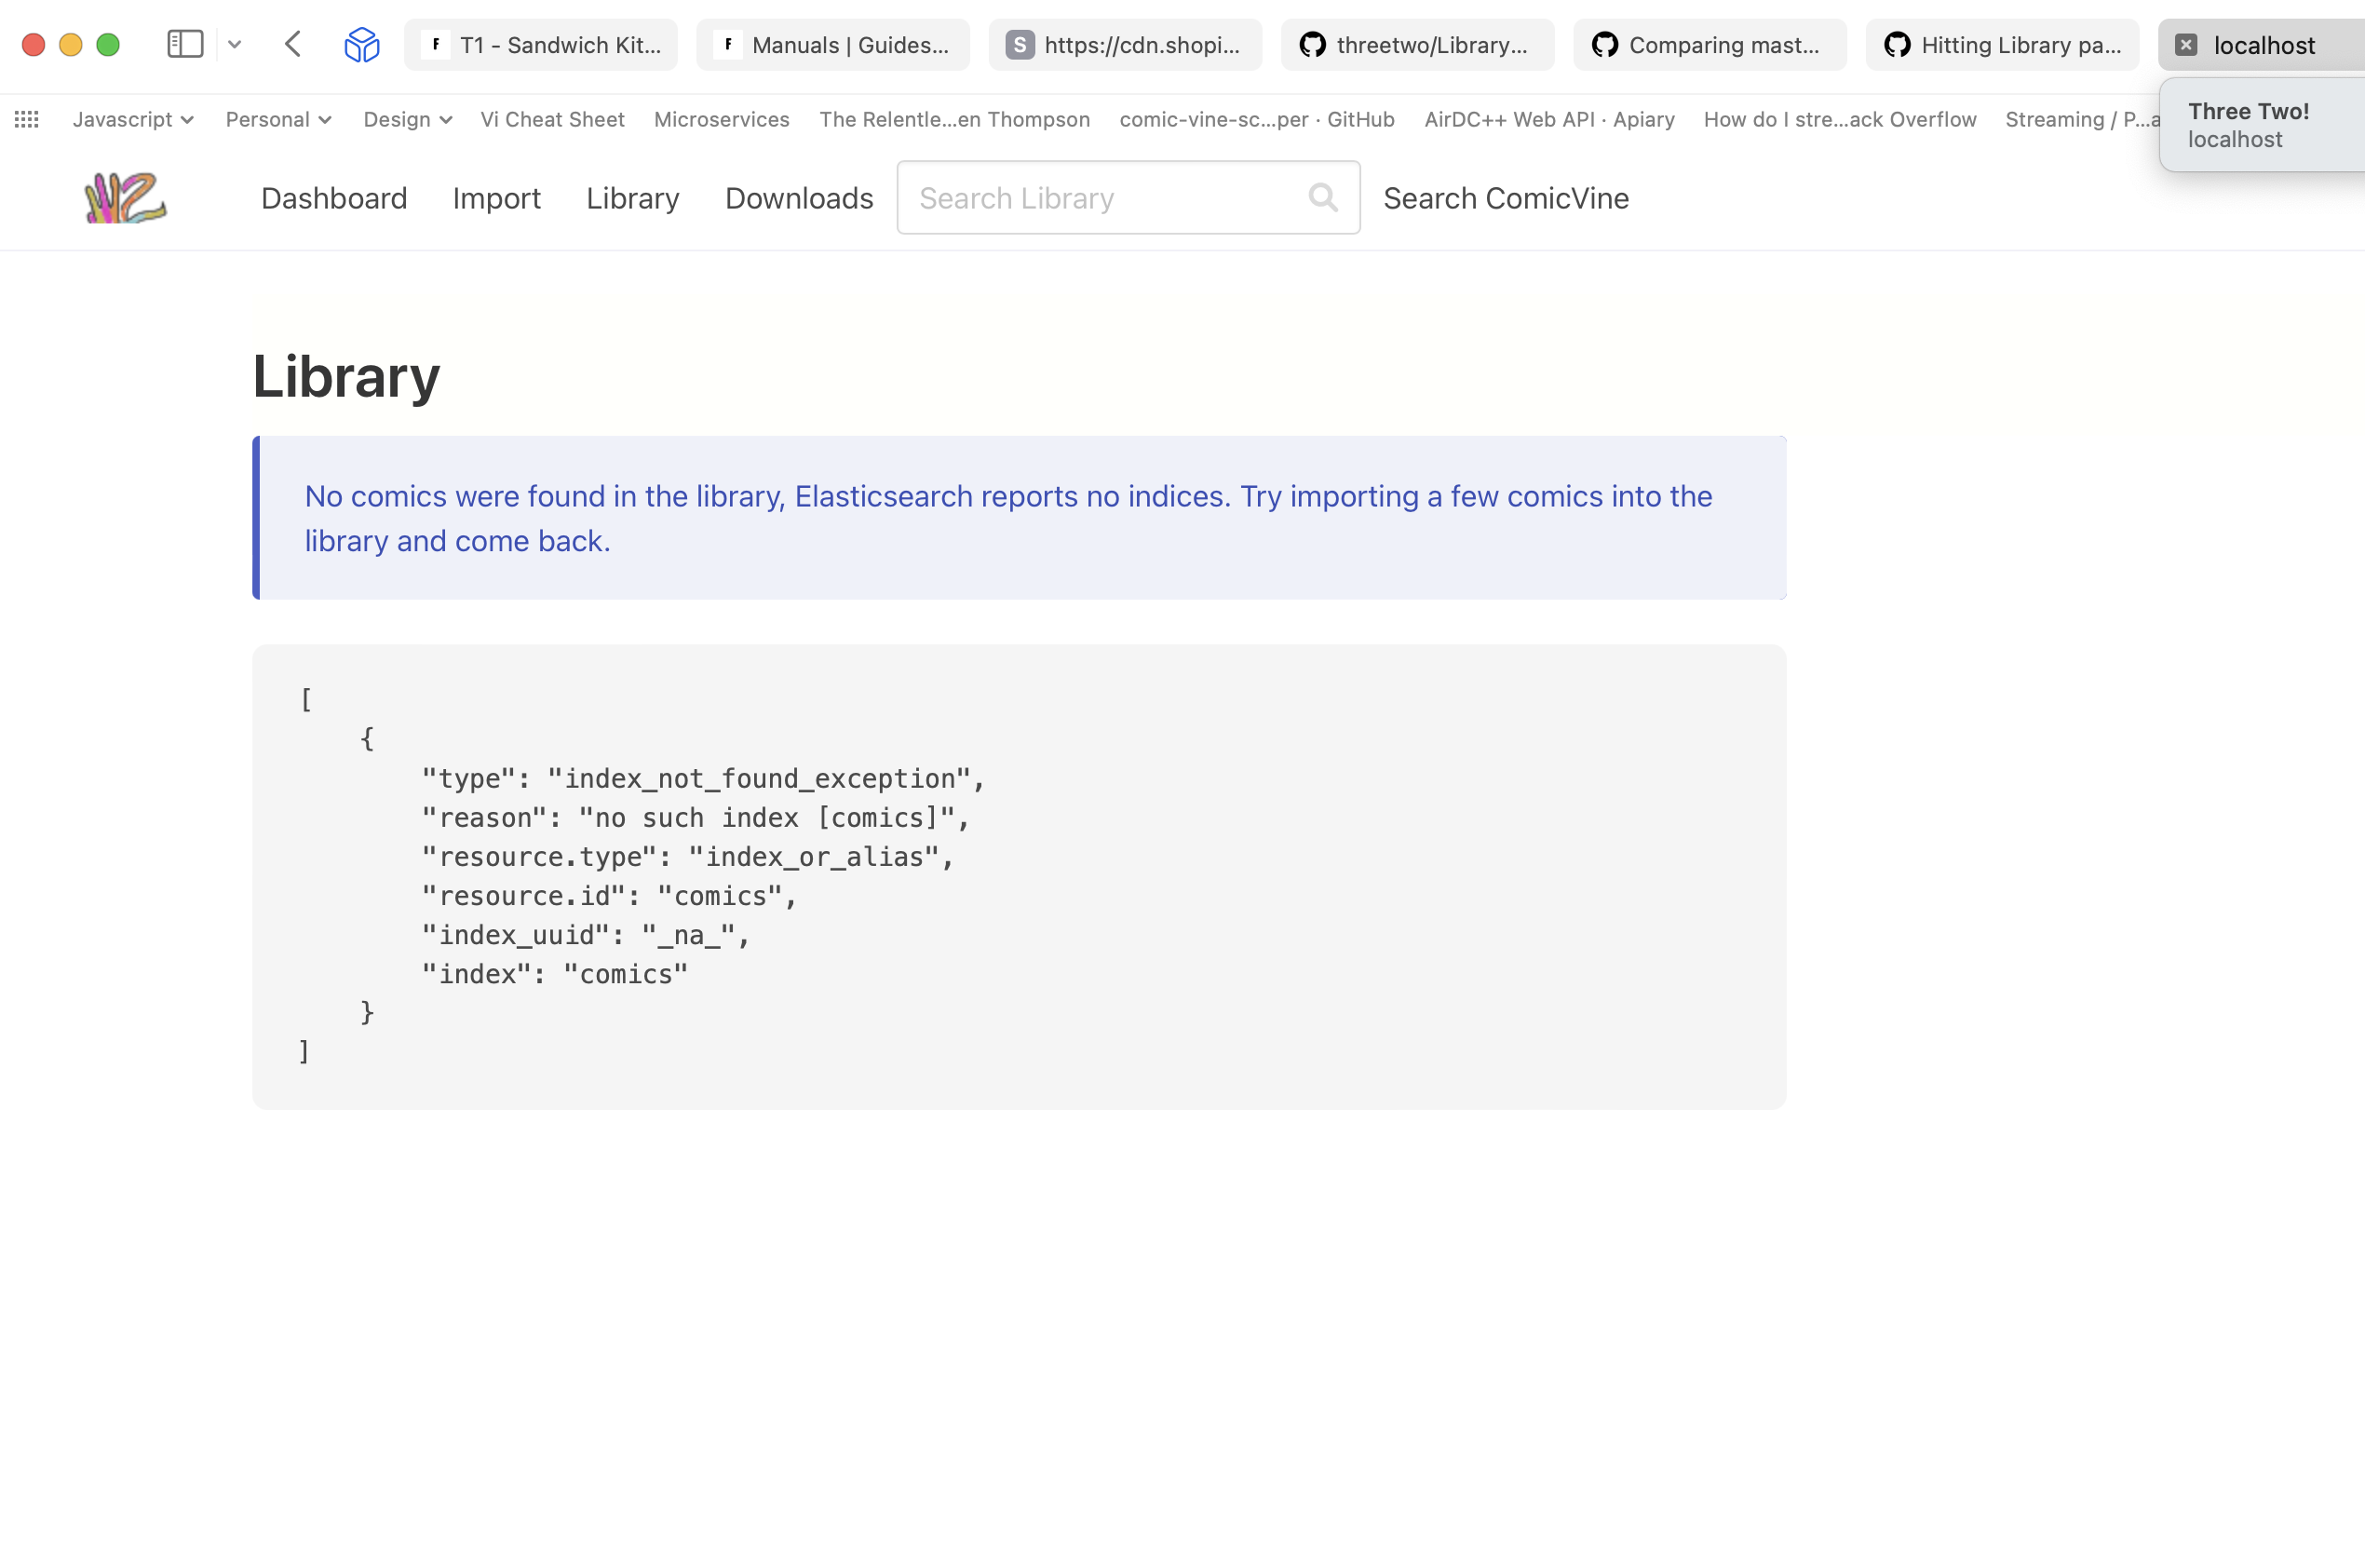Image resolution: width=2365 pixels, height=1568 pixels.
Task: Open the T1 - Sandwich Kit tab
Action: coord(541,45)
